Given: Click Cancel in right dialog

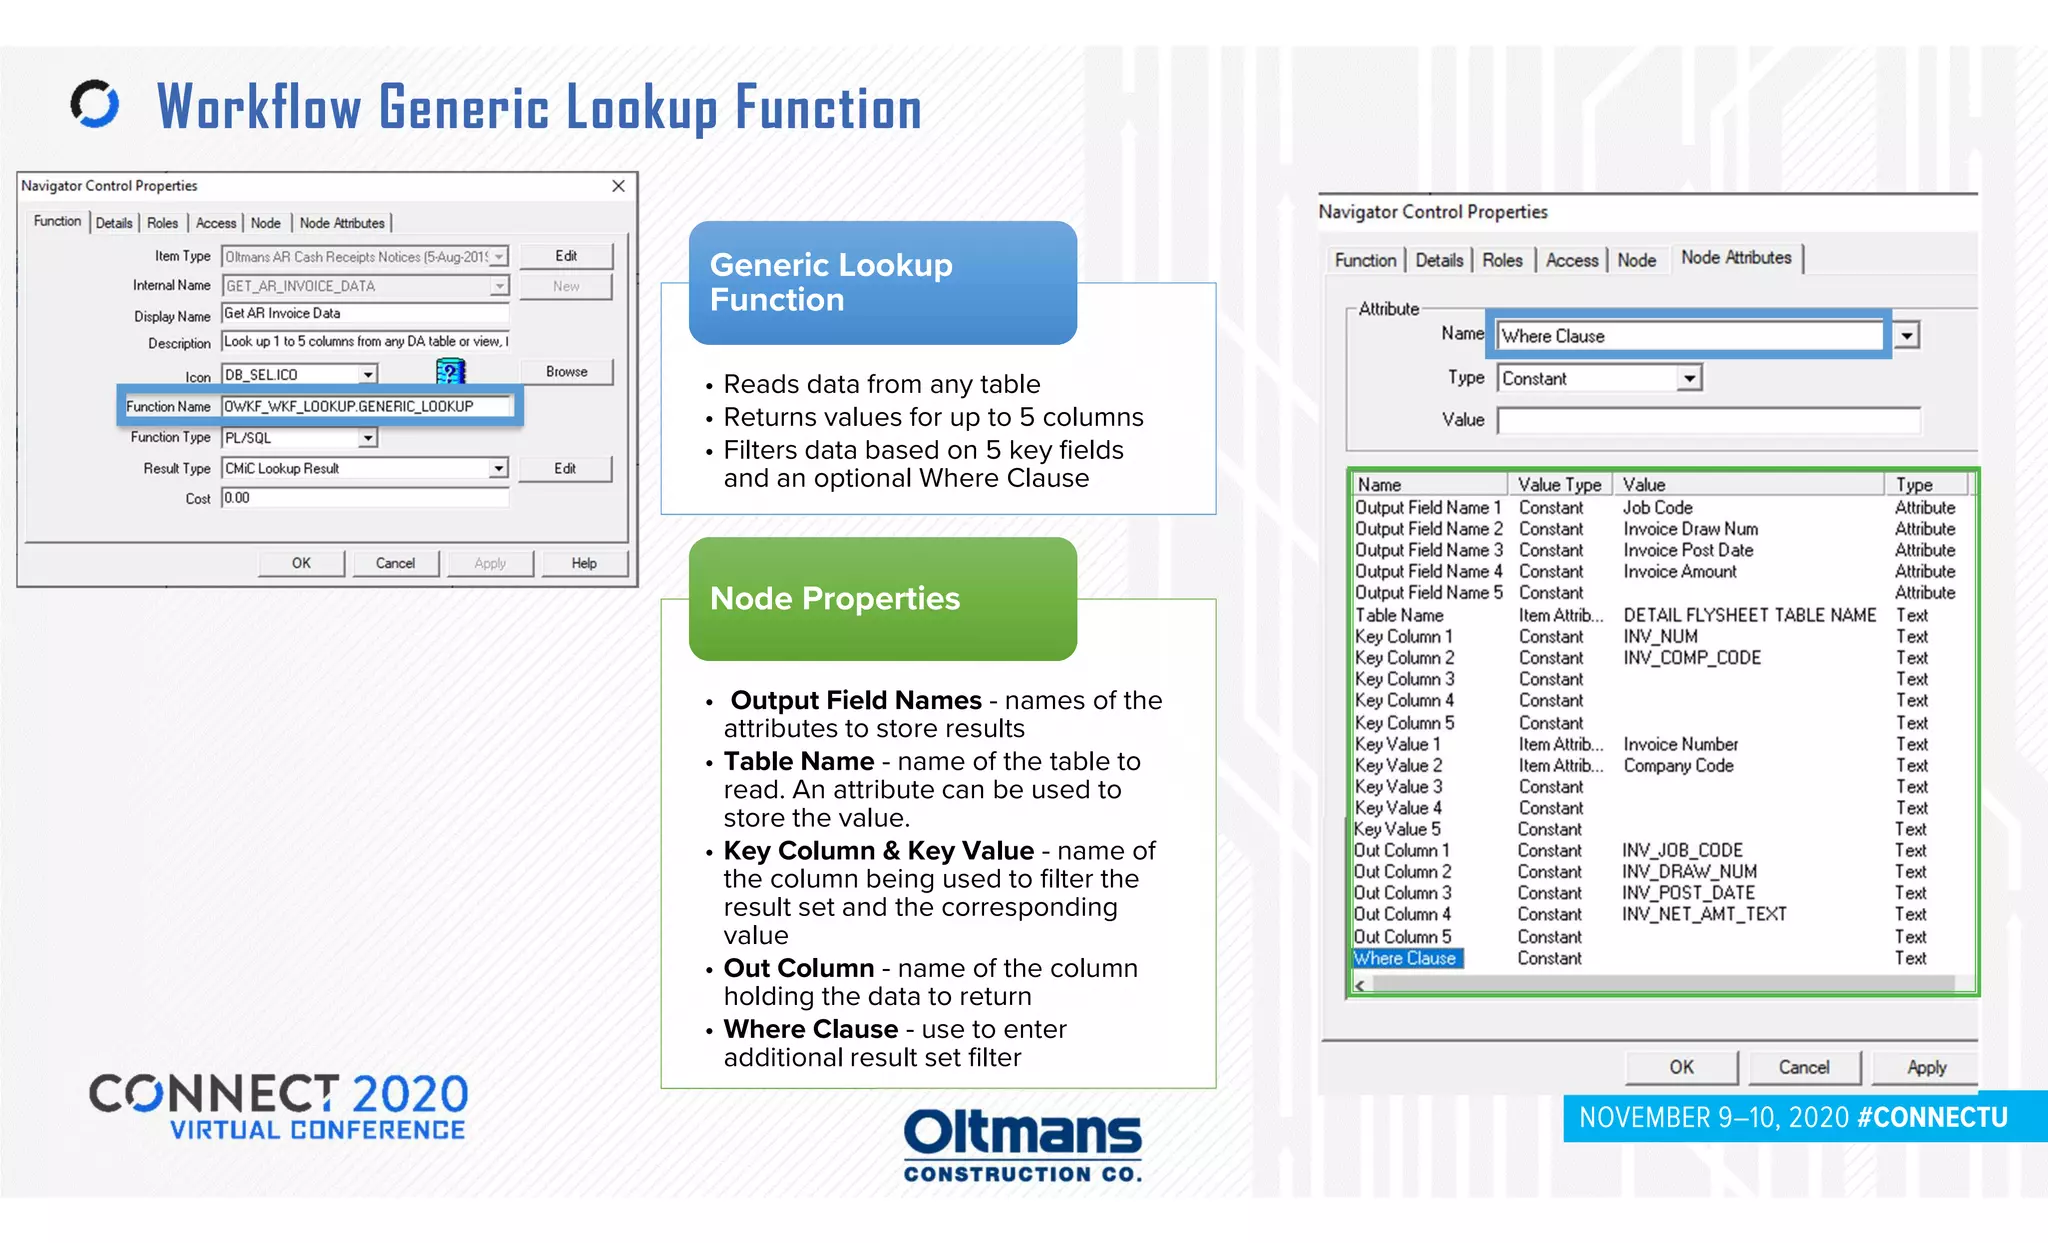Looking at the screenshot, I should pyautogui.click(x=1804, y=1067).
